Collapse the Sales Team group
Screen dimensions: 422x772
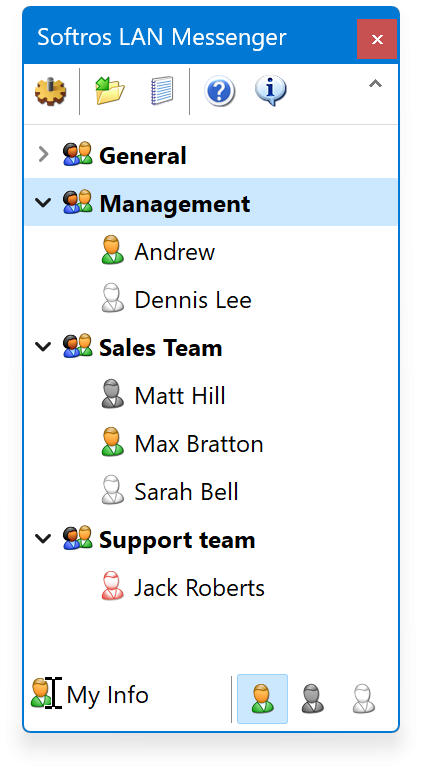[44, 347]
